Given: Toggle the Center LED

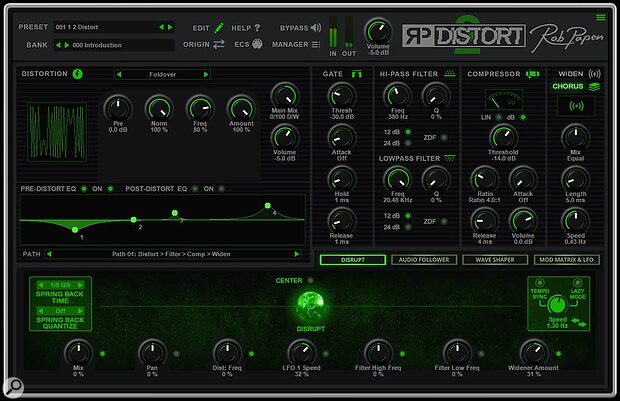Looking at the screenshot, I should click(310, 280).
